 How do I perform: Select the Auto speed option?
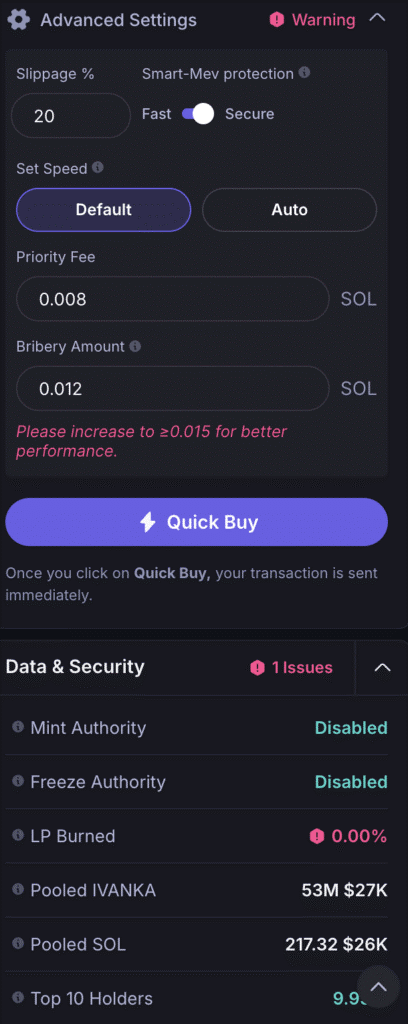[x=289, y=210]
